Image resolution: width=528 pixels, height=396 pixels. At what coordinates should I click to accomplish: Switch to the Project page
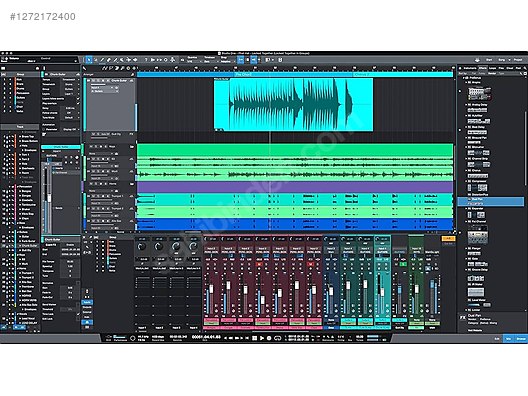click(x=518, y=60)
